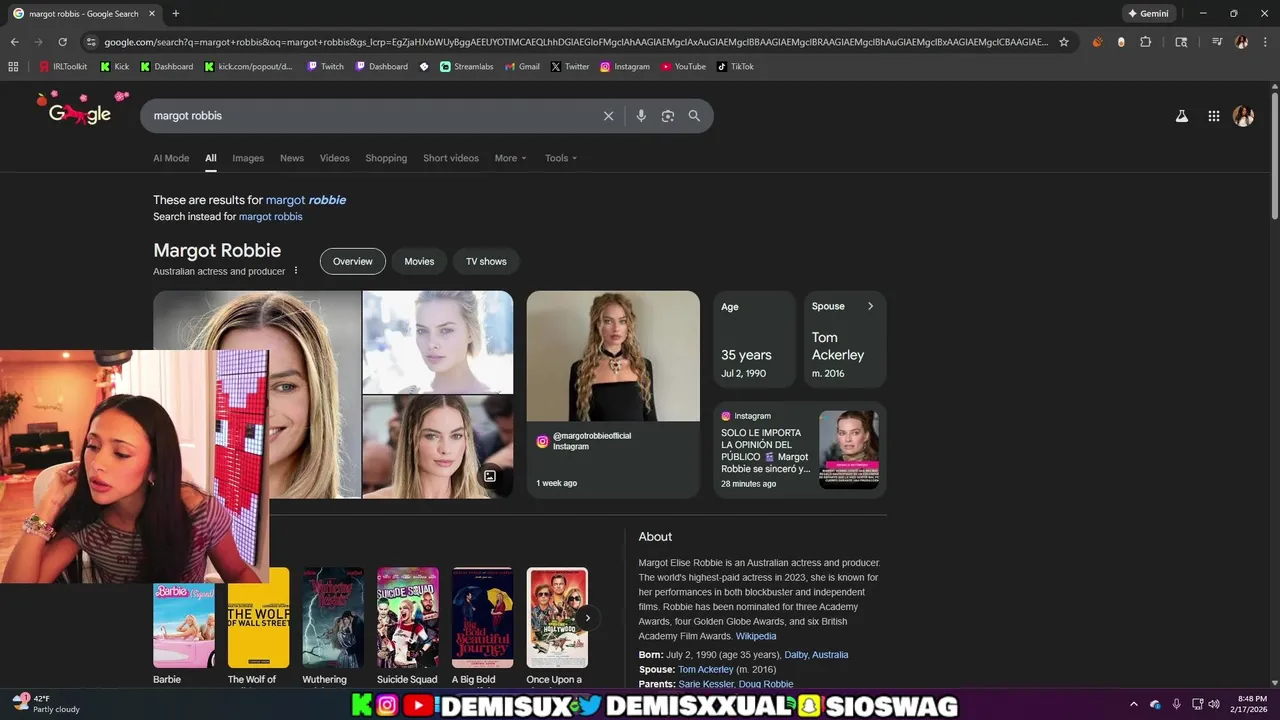
Task: Open Suicide Squad movie poster
Action: pos(408,618)
